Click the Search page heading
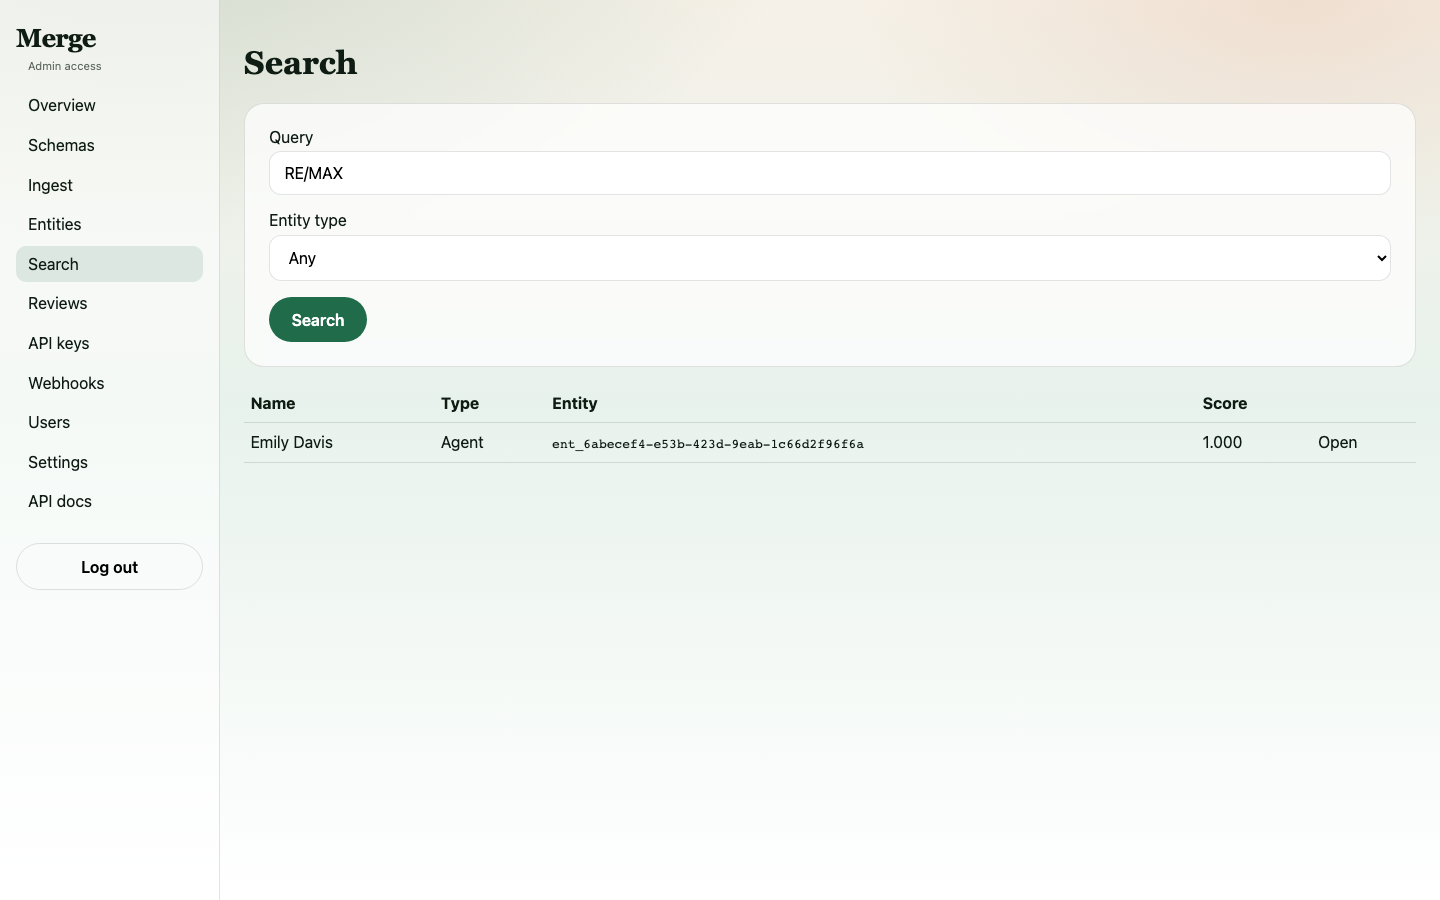Image resolution: width=1440 pixels, height=900 pixels. (x=300, y=63)
